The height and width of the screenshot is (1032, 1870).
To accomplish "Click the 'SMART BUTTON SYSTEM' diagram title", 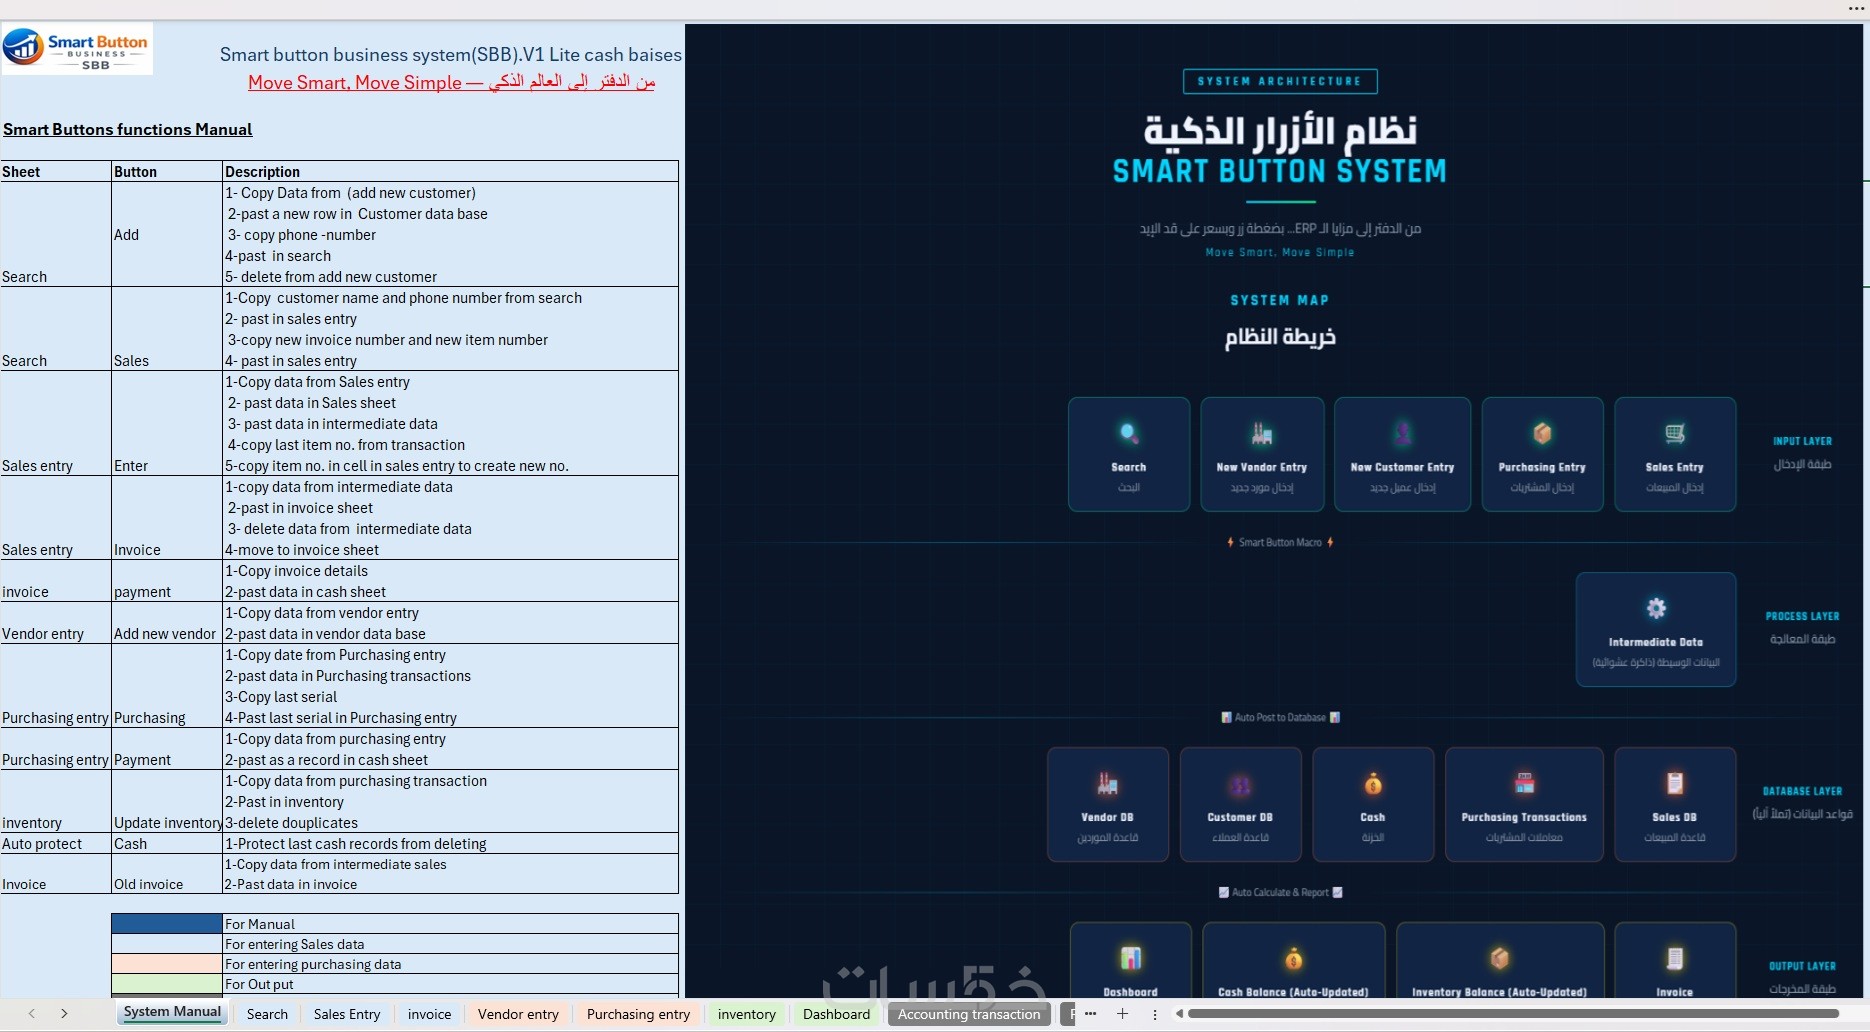I will pos(1280,171).
